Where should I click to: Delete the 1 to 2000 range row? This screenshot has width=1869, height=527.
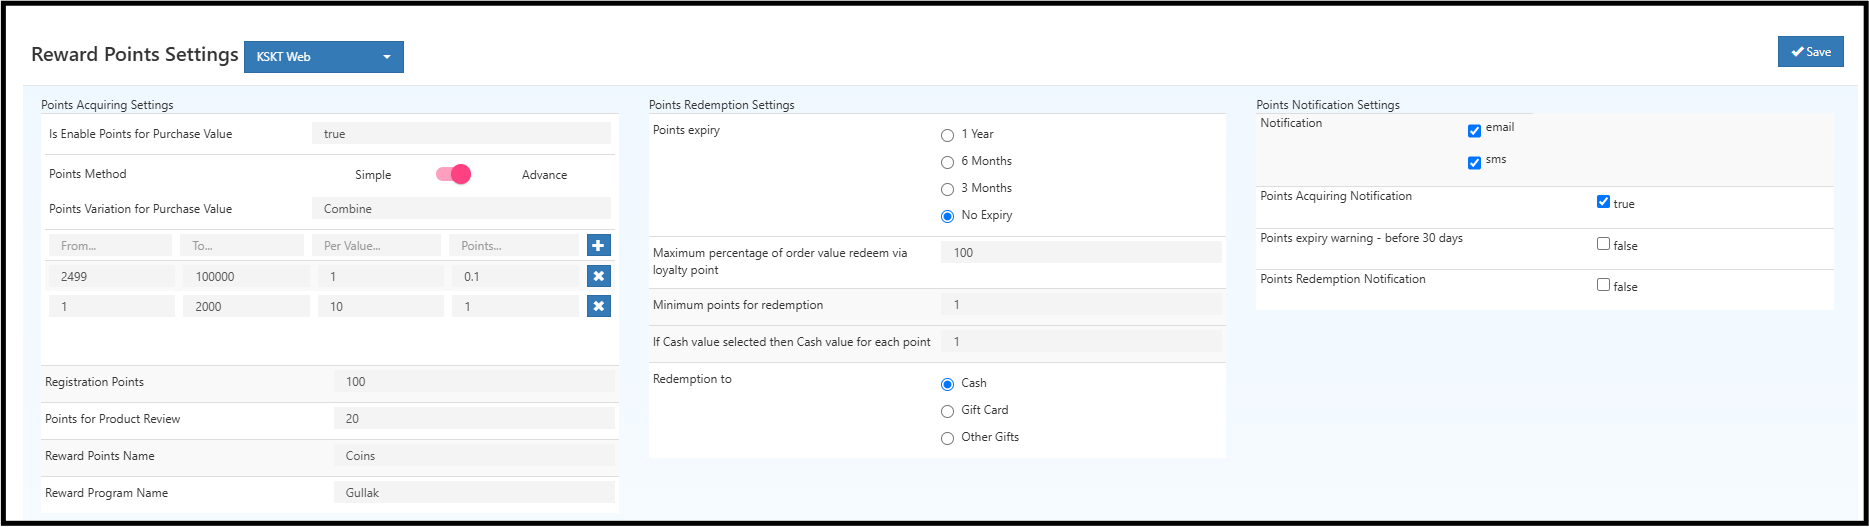click(598, 306)
